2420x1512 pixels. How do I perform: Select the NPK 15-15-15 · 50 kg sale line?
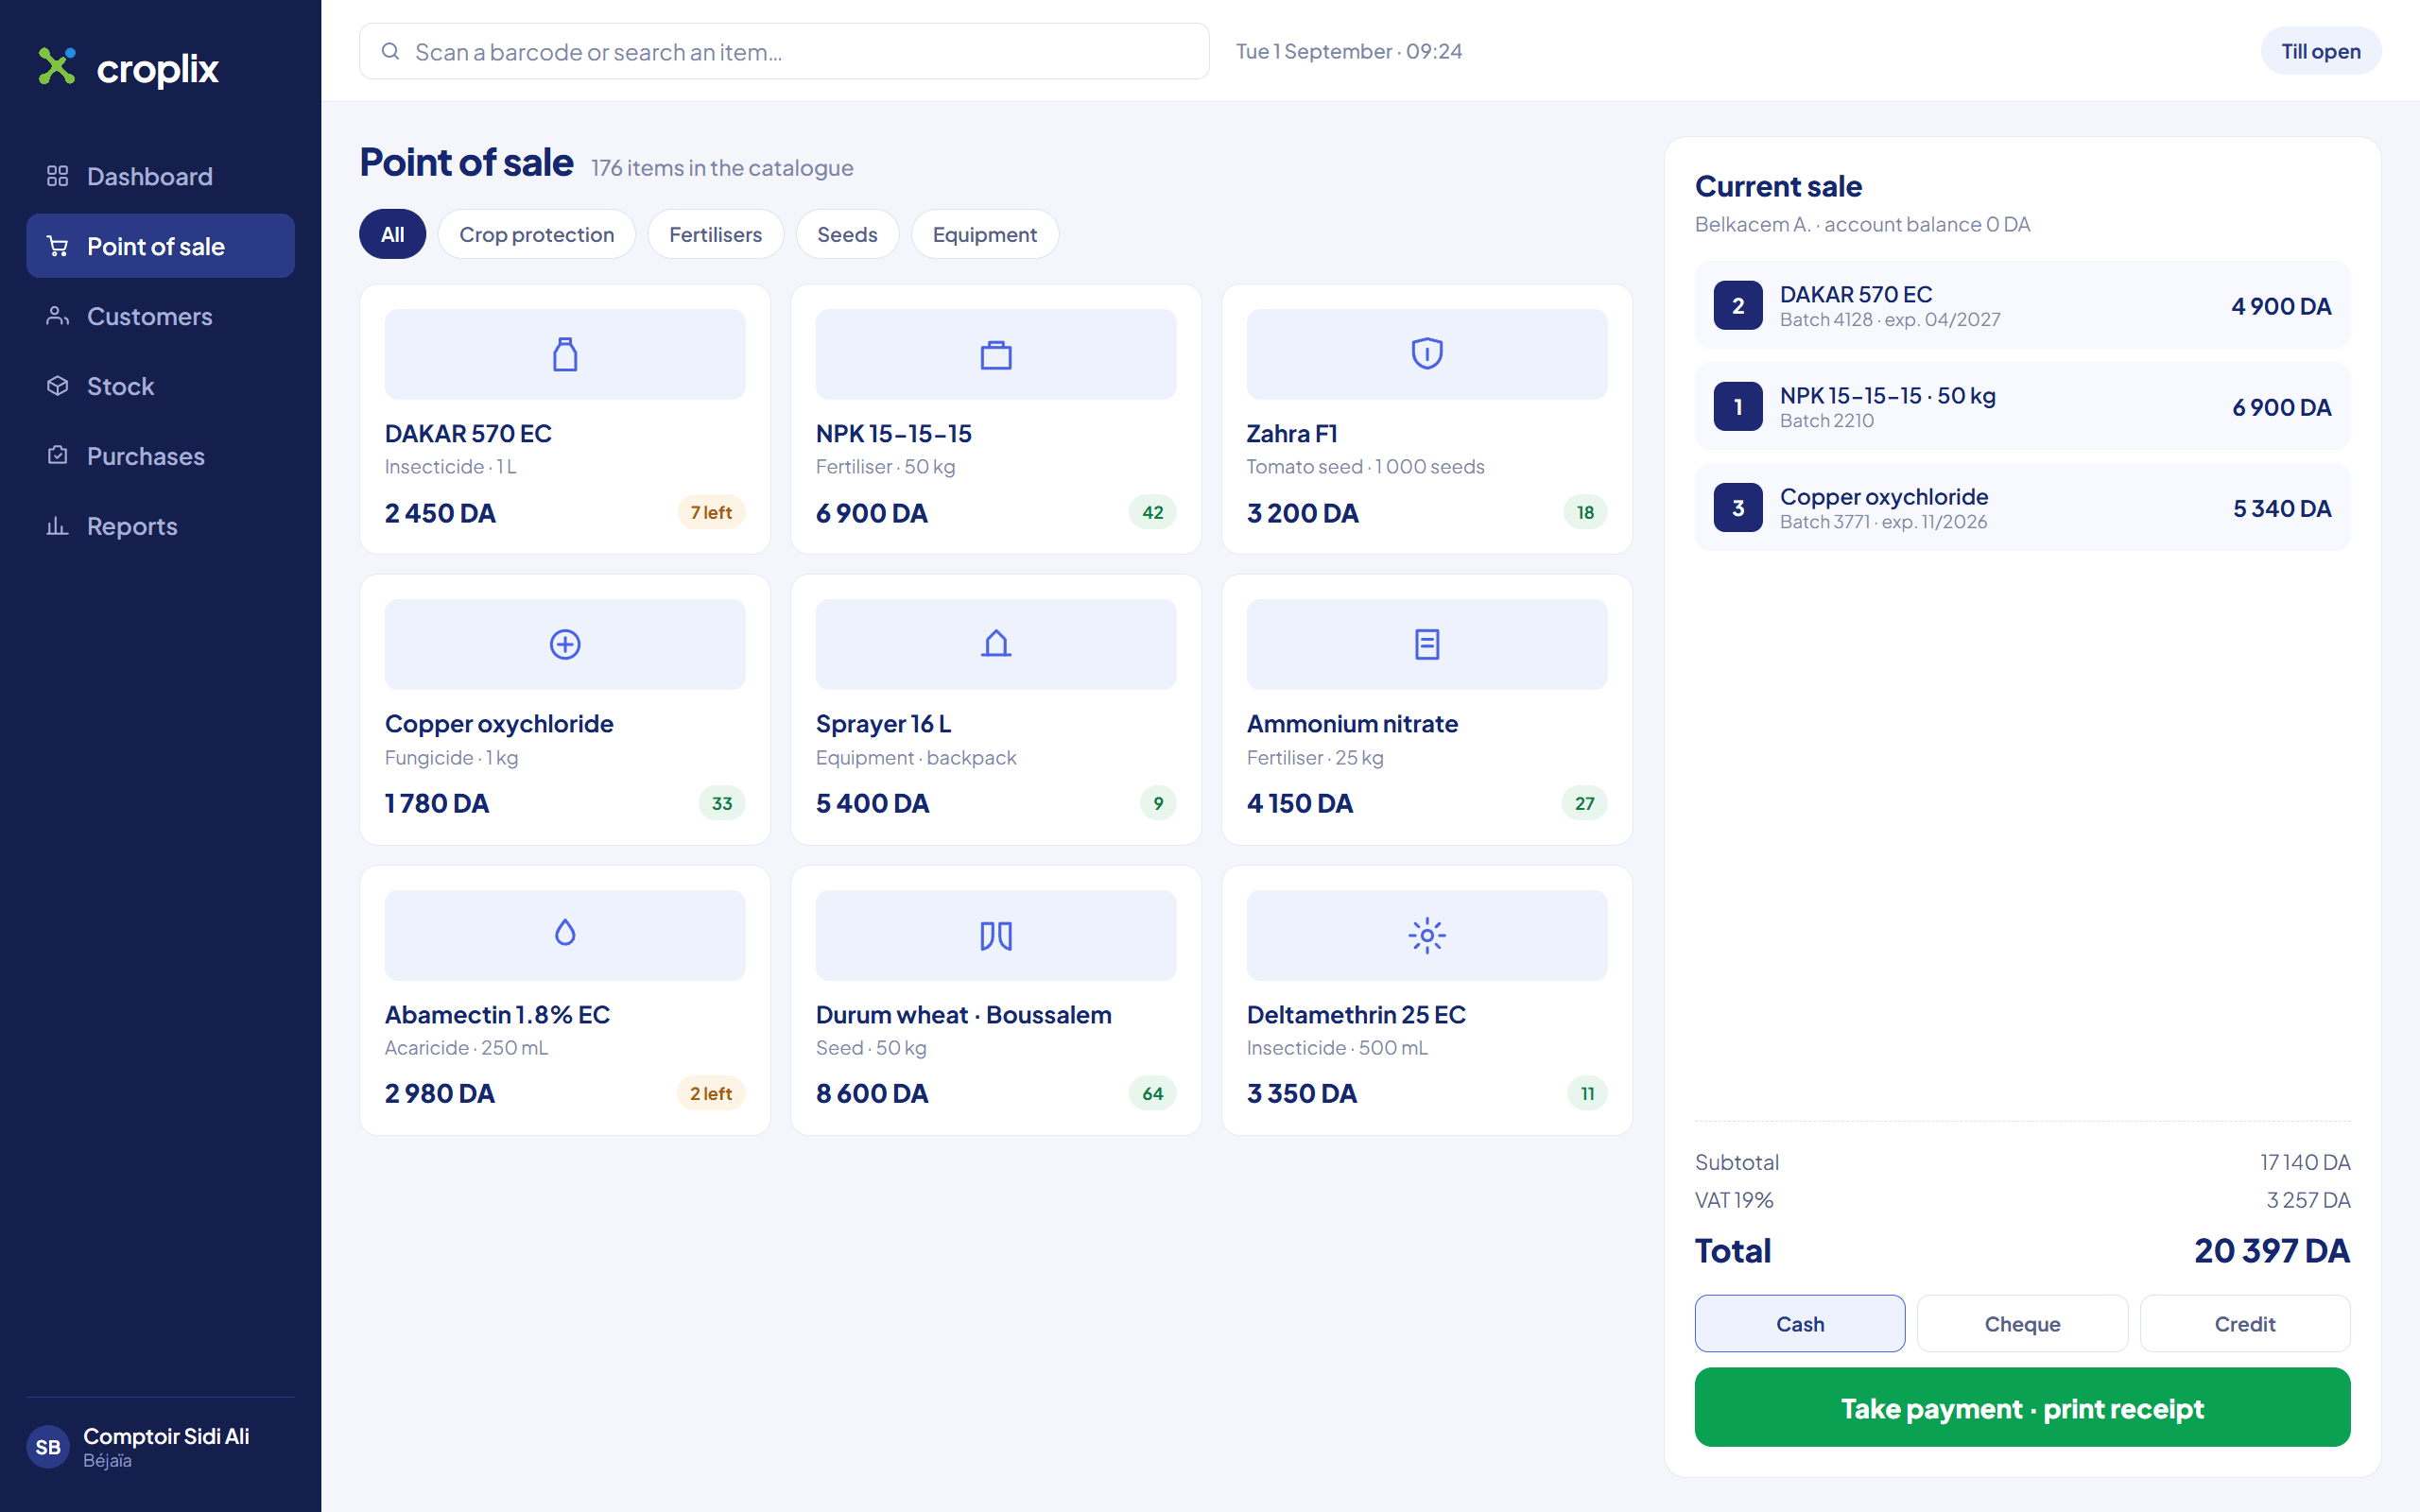pyautogui.click(x=2022, y=406)
